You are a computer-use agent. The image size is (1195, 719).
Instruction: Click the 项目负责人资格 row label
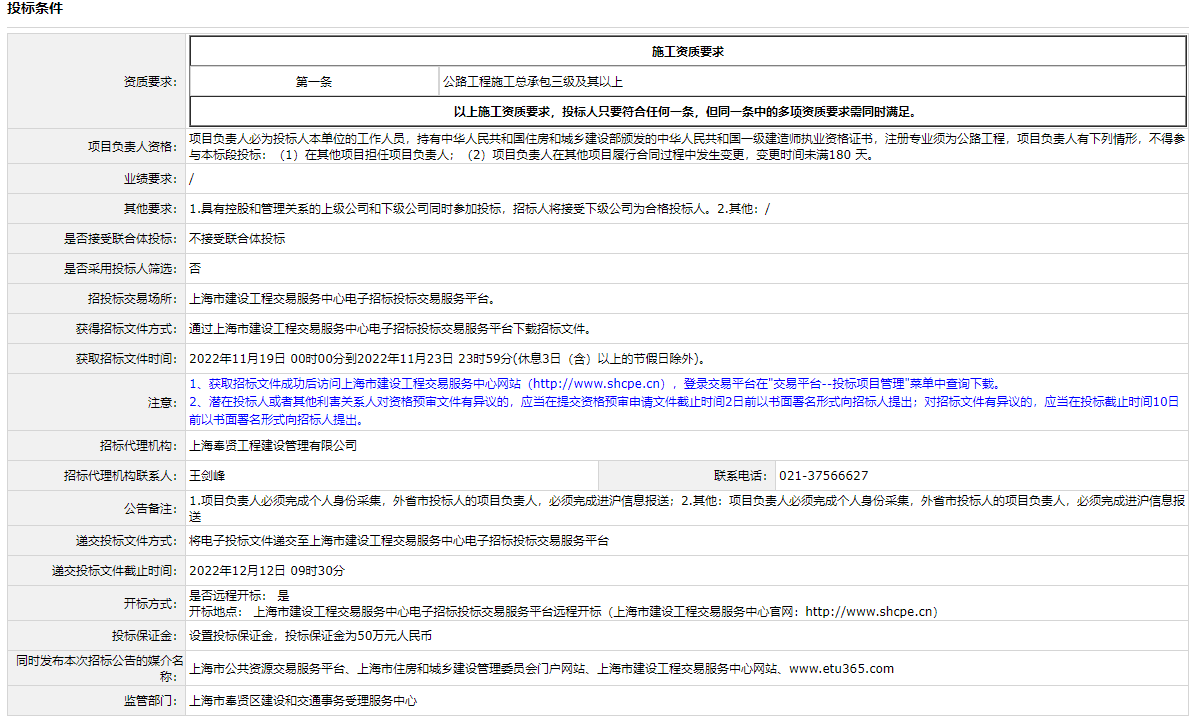(132, 147)
